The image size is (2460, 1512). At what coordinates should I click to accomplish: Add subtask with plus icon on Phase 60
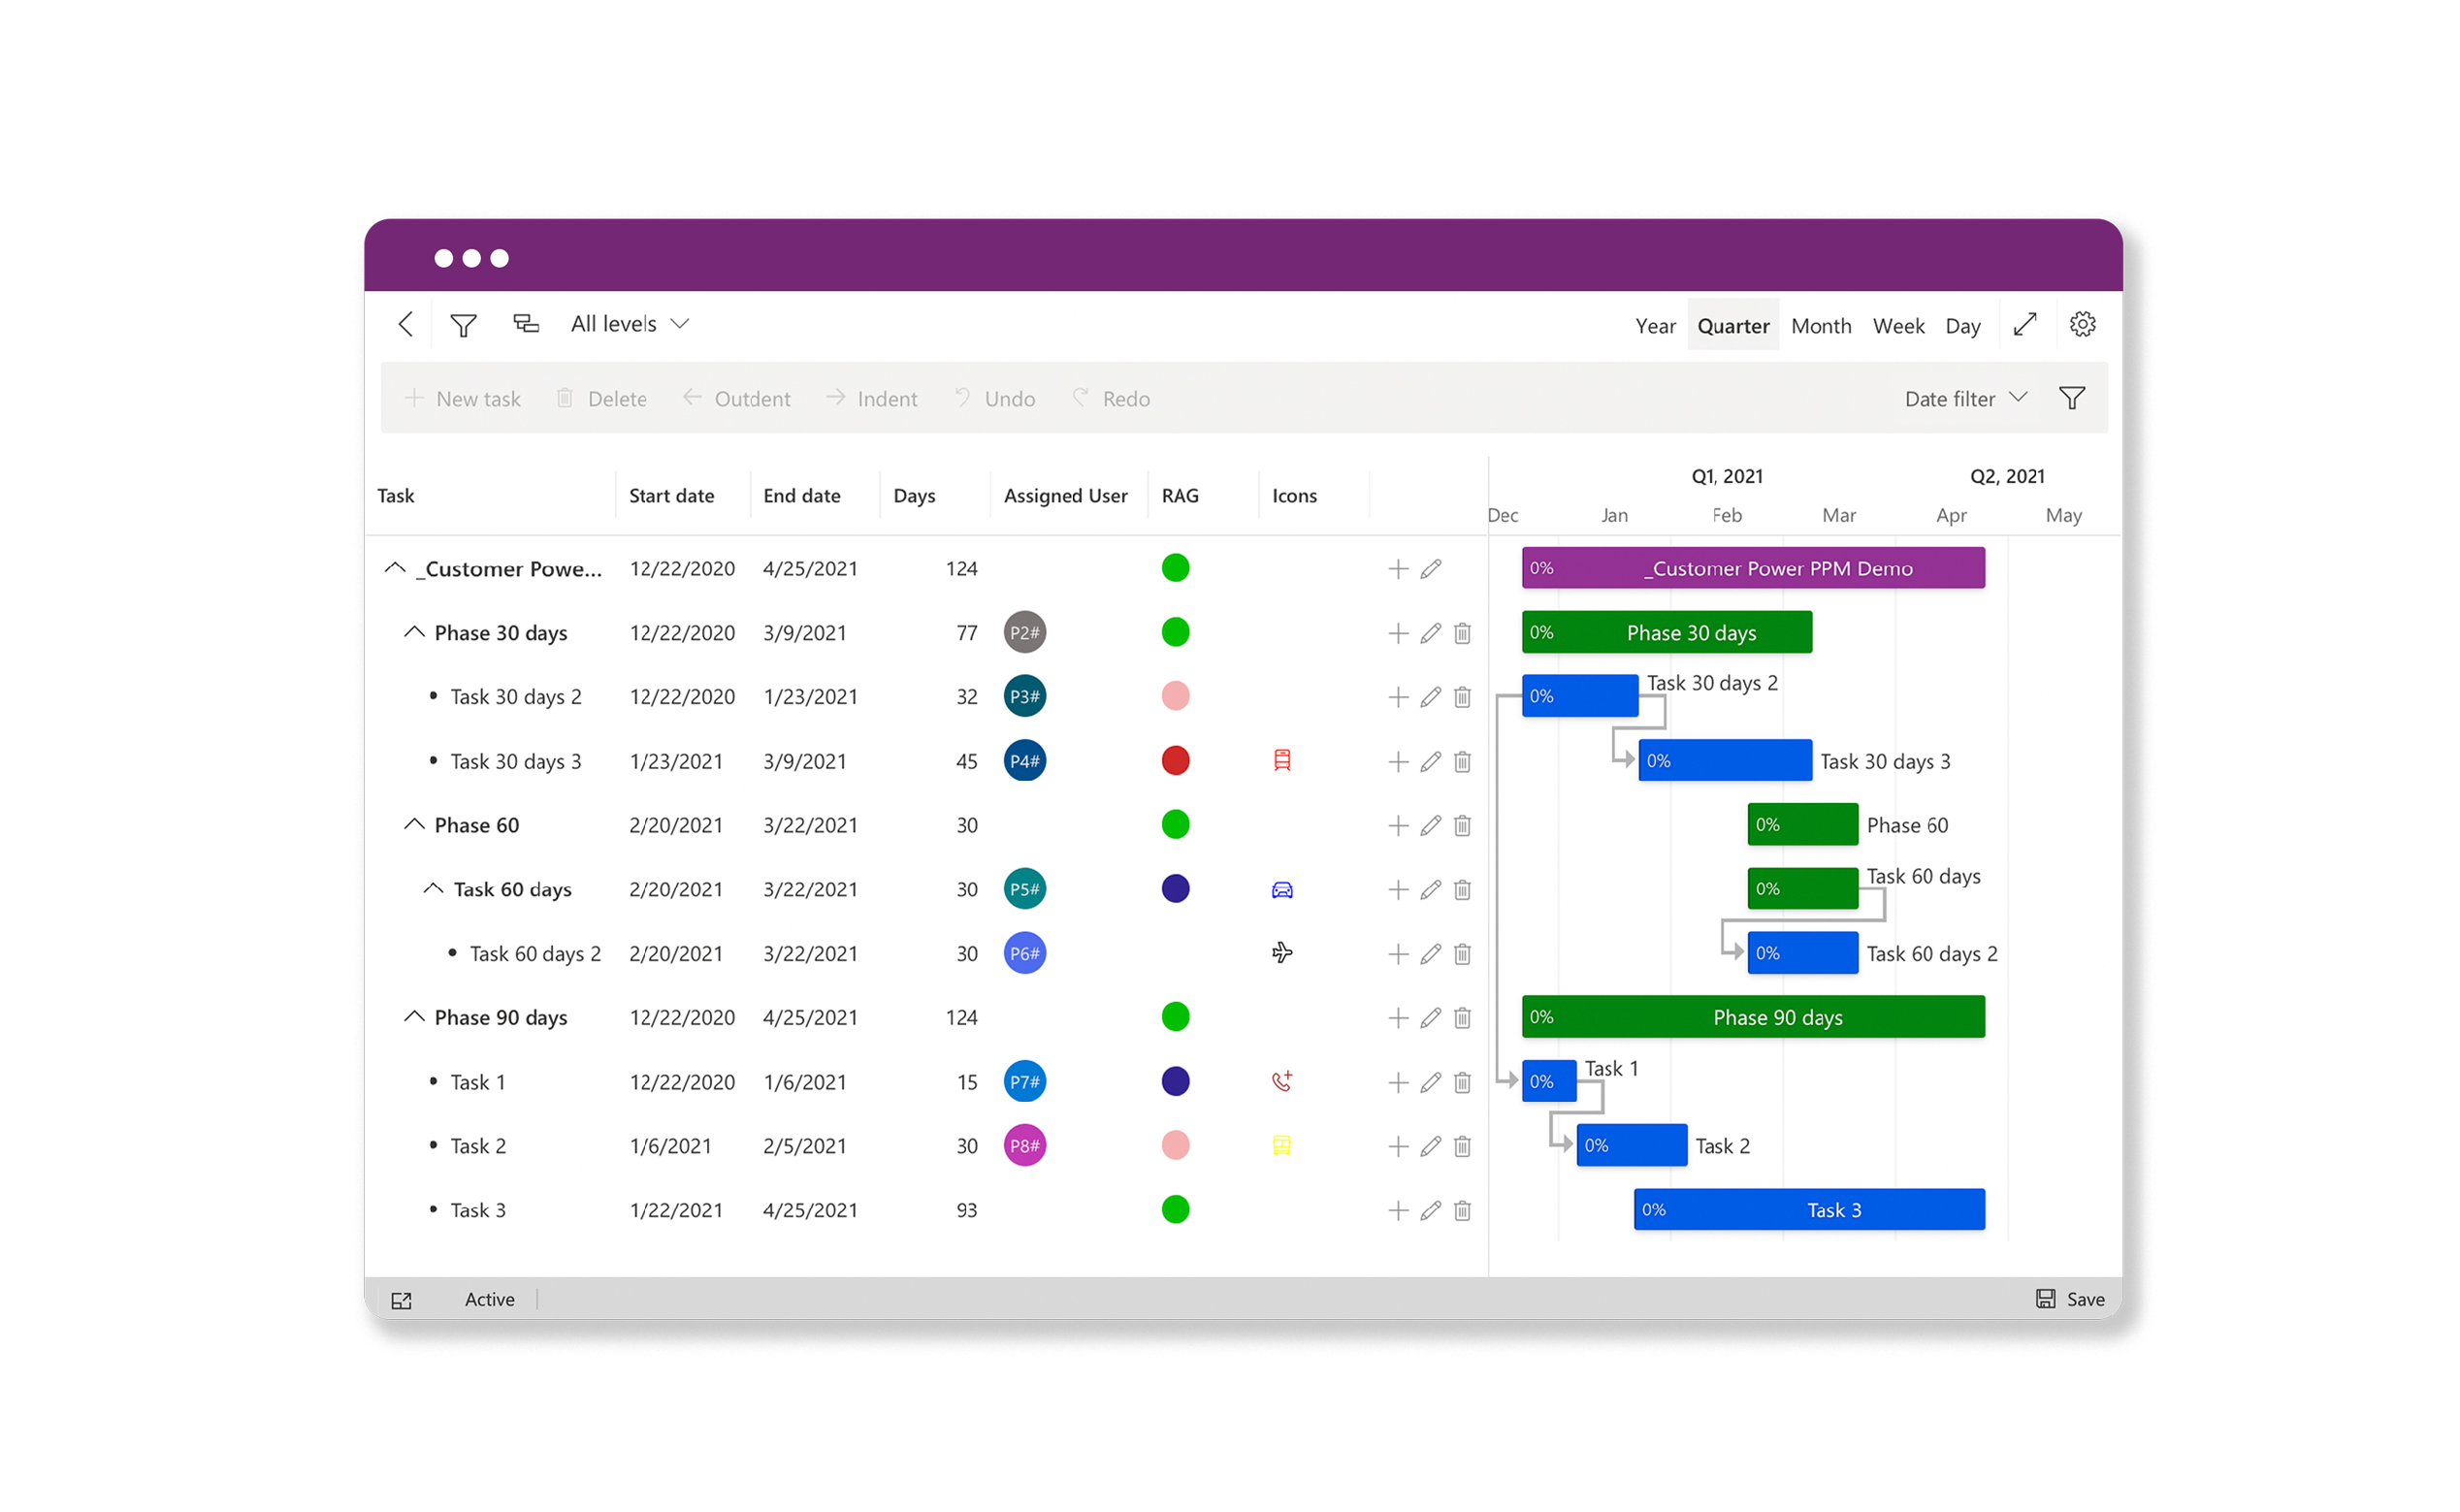[1398, 826]
